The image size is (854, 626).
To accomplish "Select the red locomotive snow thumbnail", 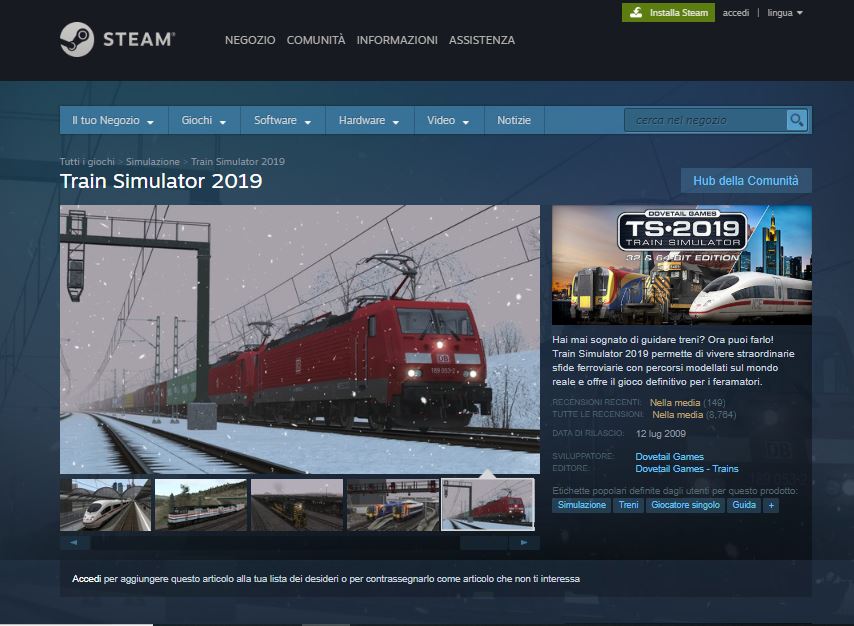I will [488, 505].
